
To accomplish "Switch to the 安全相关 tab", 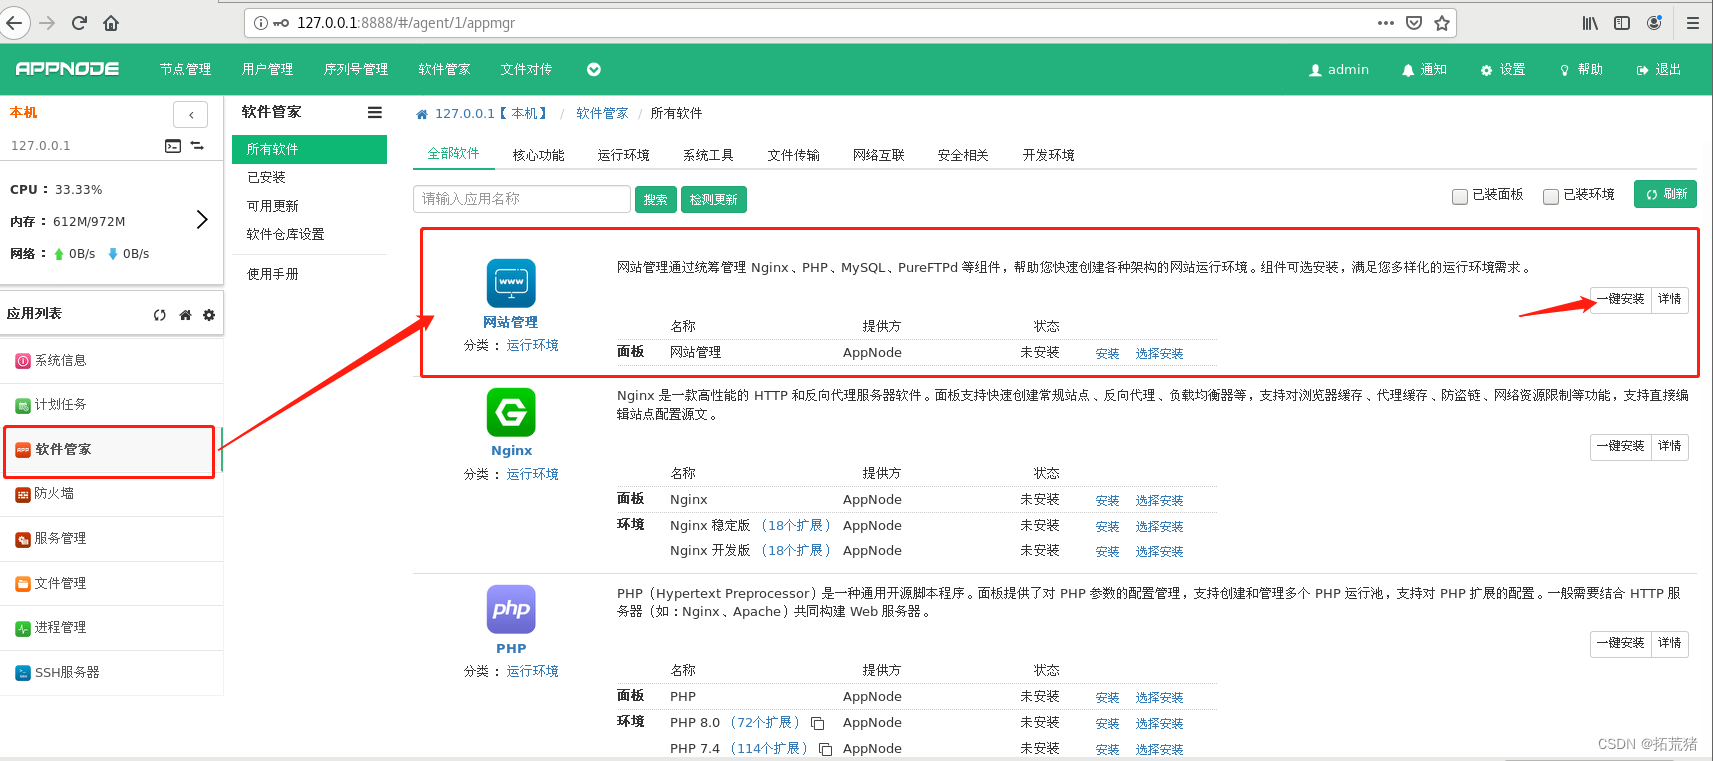I will (x=963, y=155).
